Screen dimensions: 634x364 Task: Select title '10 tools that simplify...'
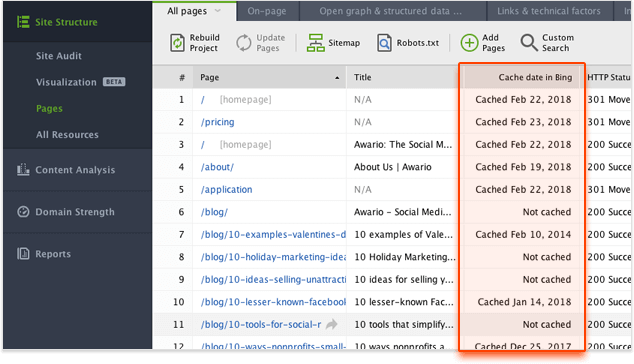[x=404, y=324]
